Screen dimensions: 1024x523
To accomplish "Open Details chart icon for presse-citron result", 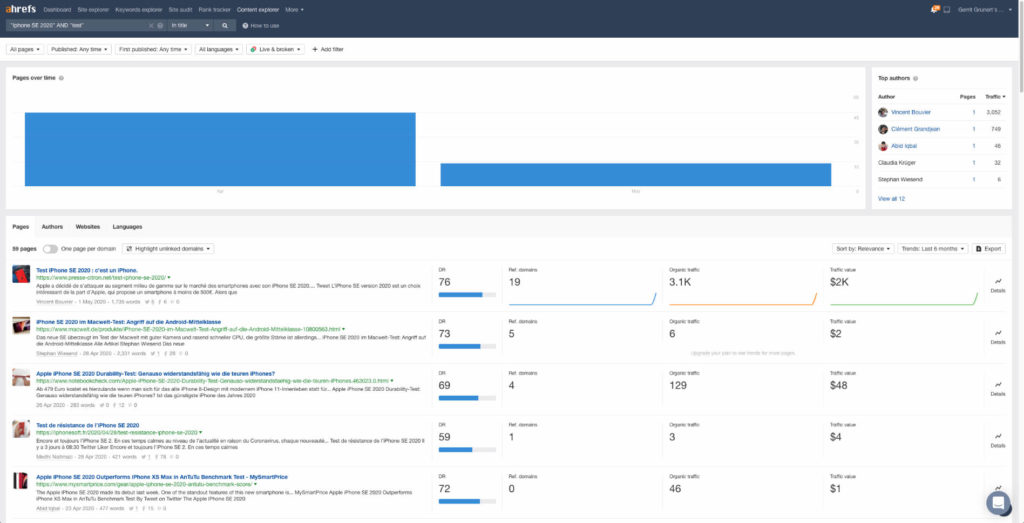I will [x=998, y=281].
